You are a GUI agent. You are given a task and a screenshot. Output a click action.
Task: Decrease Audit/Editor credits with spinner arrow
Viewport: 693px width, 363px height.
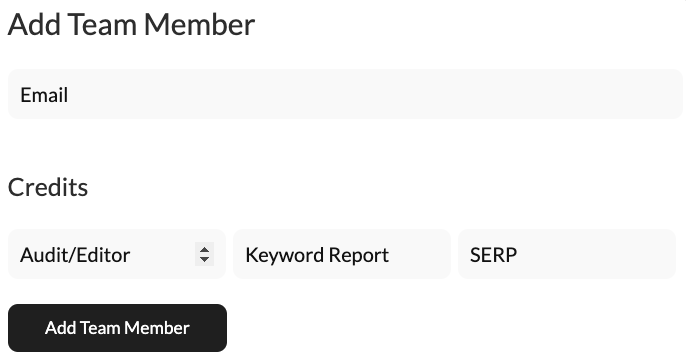point(204,260)
